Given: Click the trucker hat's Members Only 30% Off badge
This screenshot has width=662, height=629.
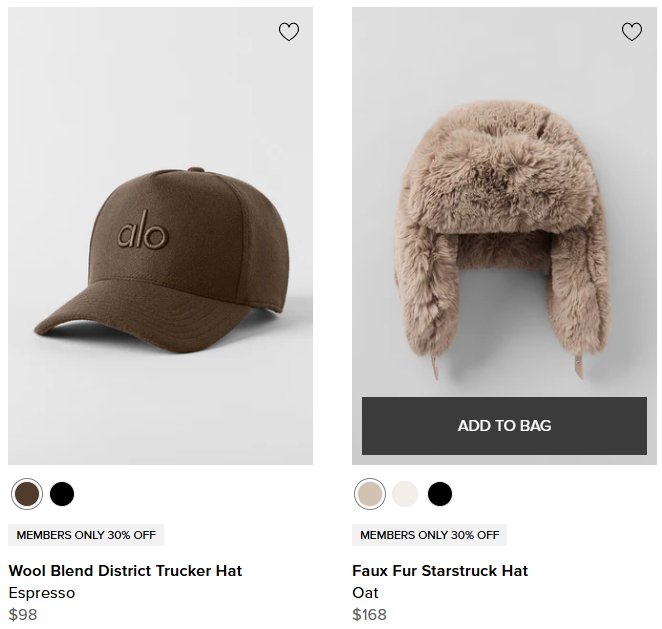Looking at the screenshot, I should 86,535.
